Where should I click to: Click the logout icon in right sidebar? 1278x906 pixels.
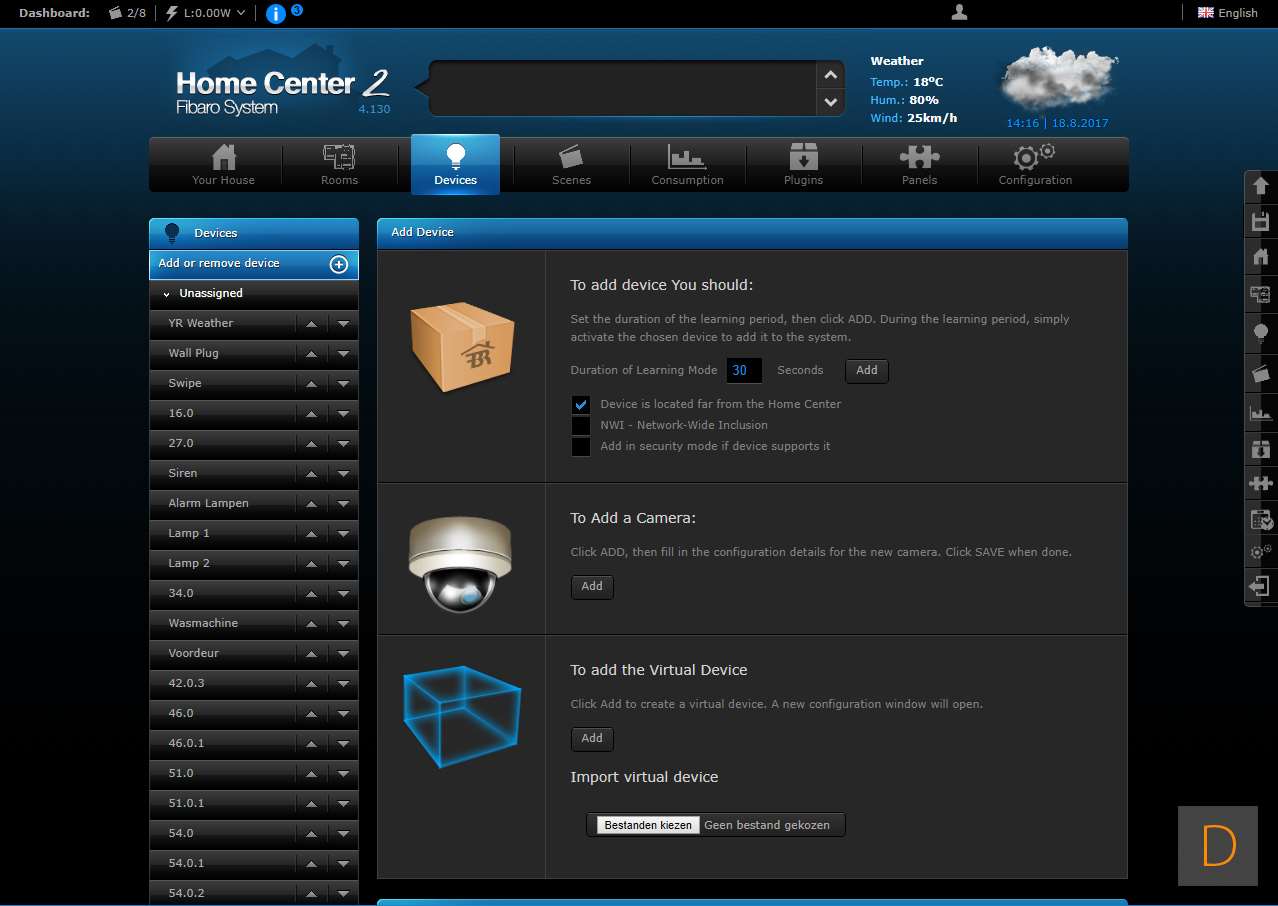coord(1260,586)
